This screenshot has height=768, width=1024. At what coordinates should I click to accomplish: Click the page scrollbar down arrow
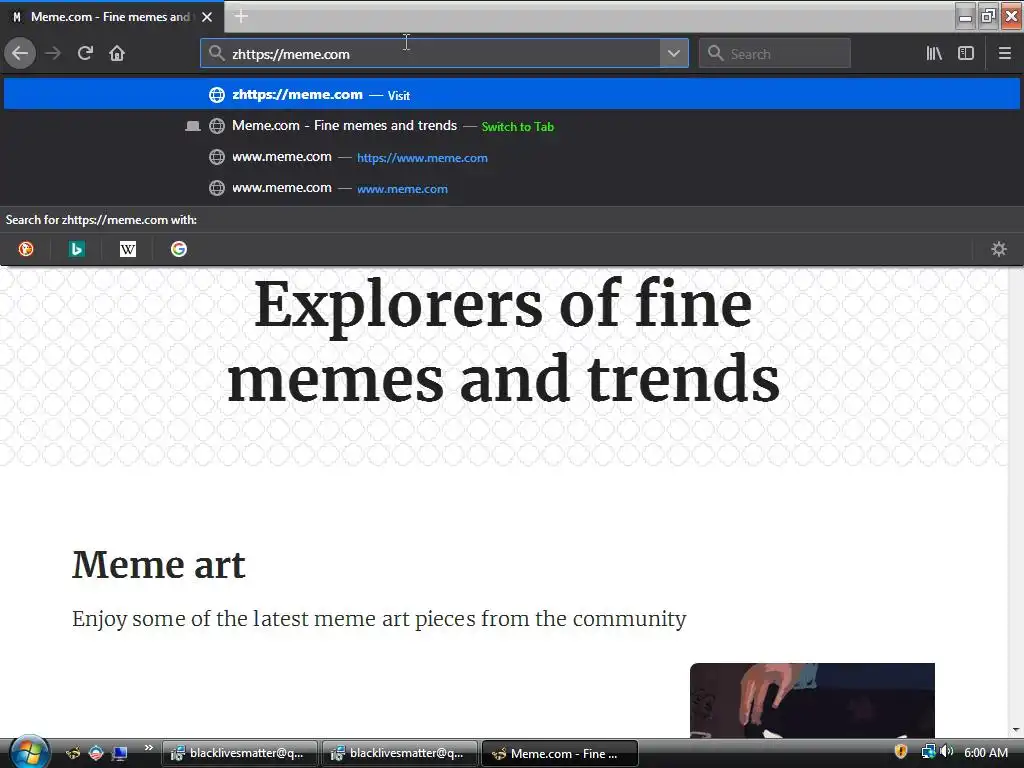pyautogui.click(x=1016, y=730)
